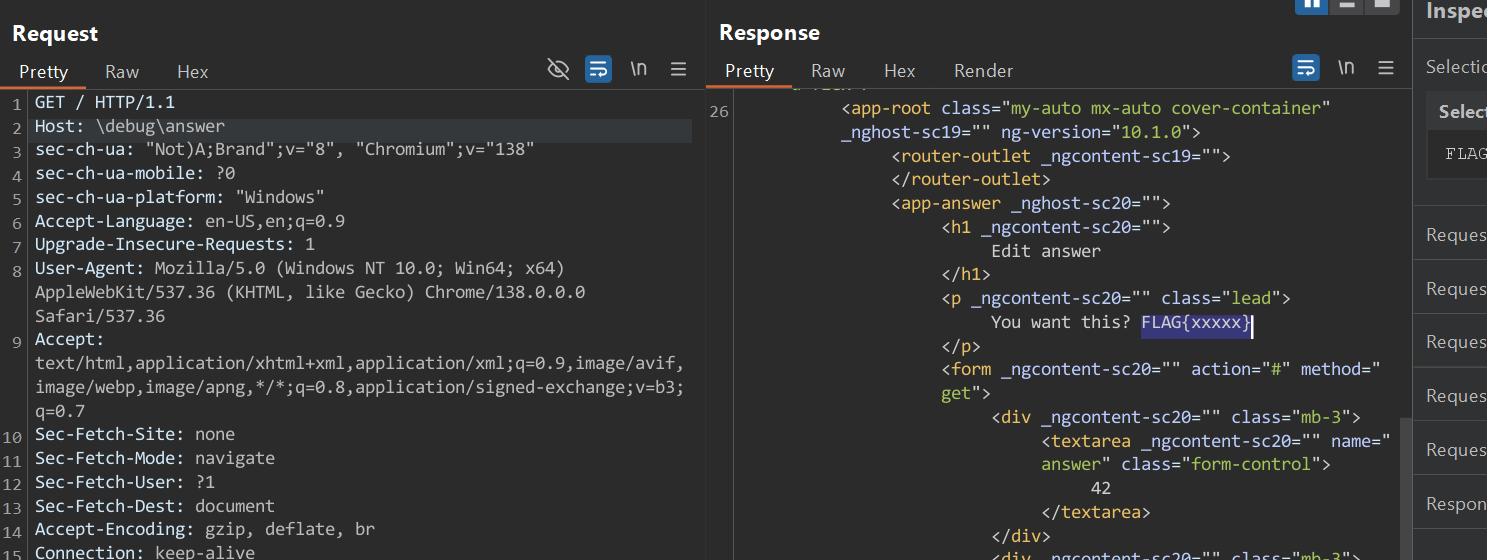The image size is (1487, 560).
Task: Open the Response panel hamburger menu
Action: (1385, 68)
